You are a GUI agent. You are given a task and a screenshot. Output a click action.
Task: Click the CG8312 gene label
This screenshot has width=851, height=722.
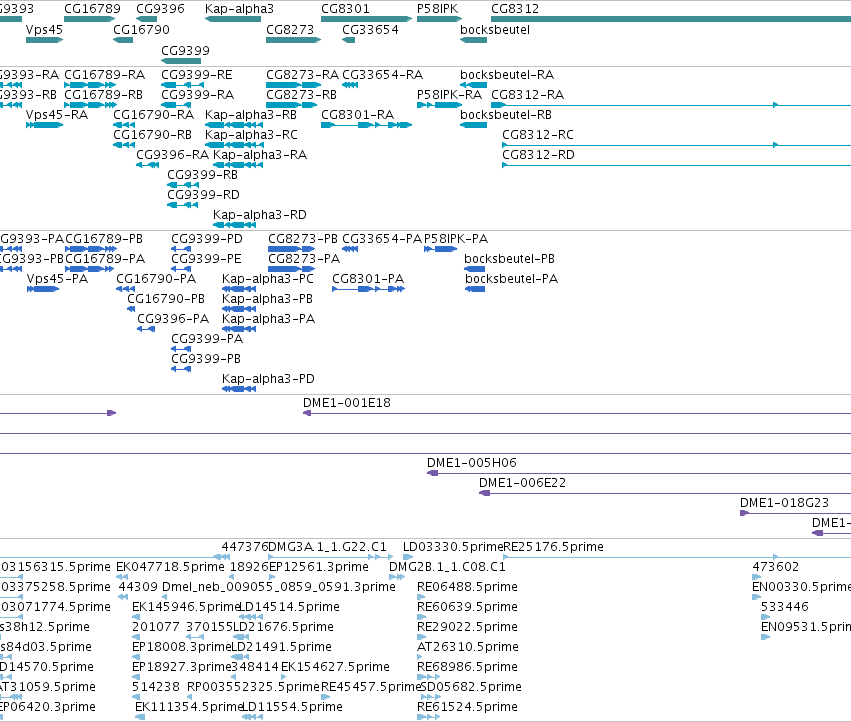coord(515,9)
